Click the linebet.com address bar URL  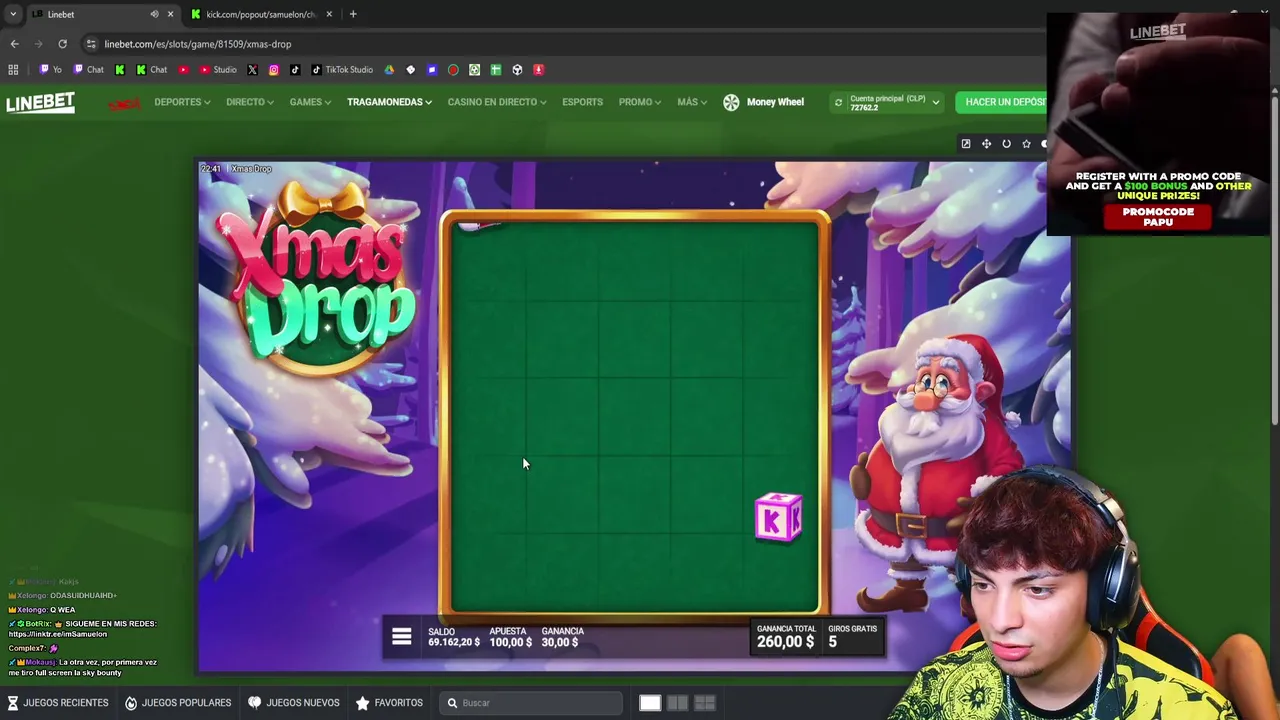[198, 44]
